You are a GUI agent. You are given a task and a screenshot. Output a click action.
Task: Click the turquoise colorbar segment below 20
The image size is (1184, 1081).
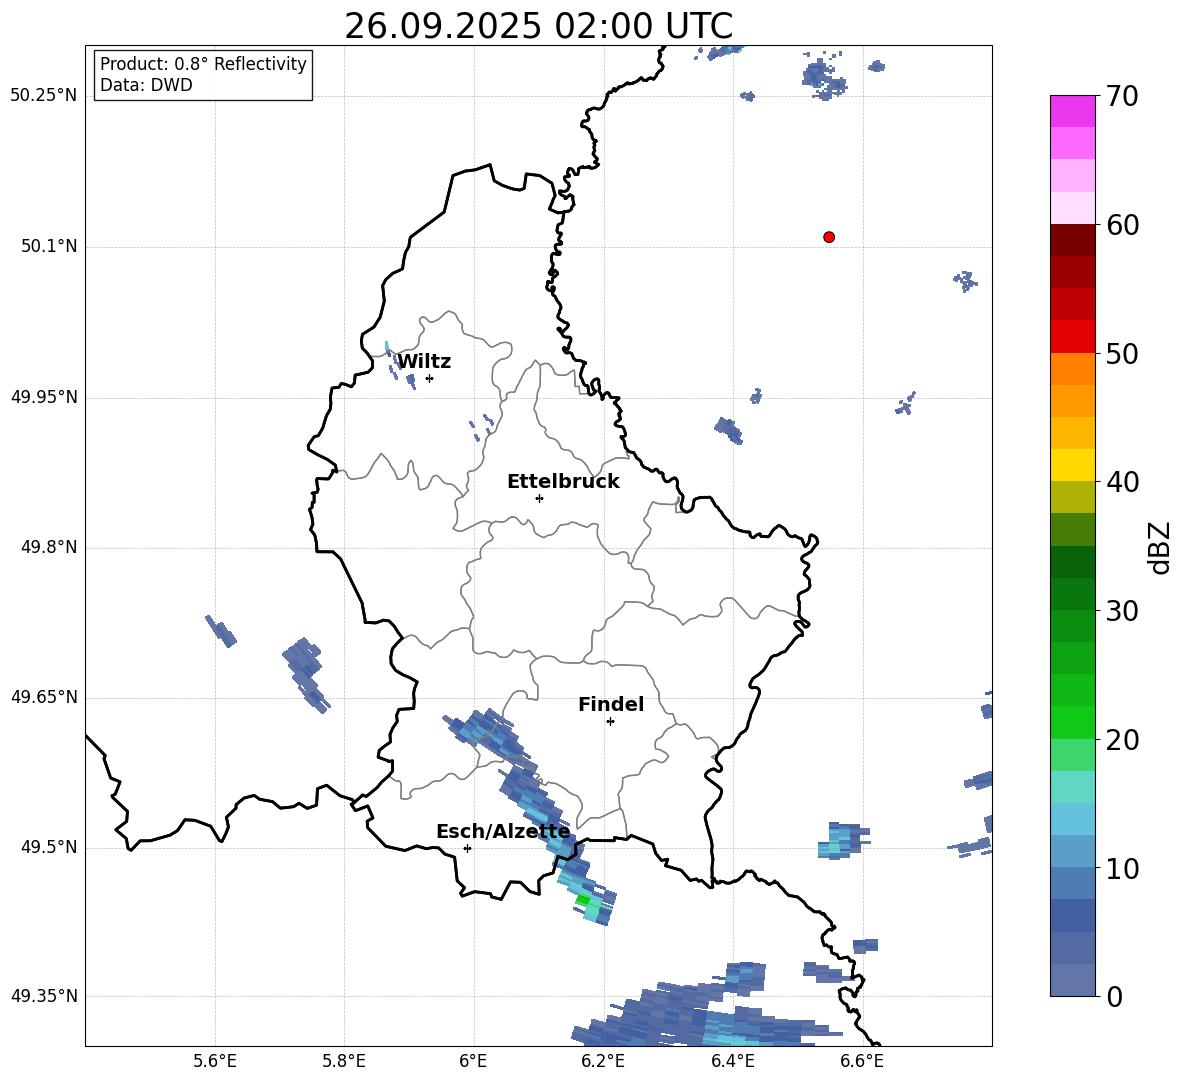pyautogui.click(x=1072, y=787)
